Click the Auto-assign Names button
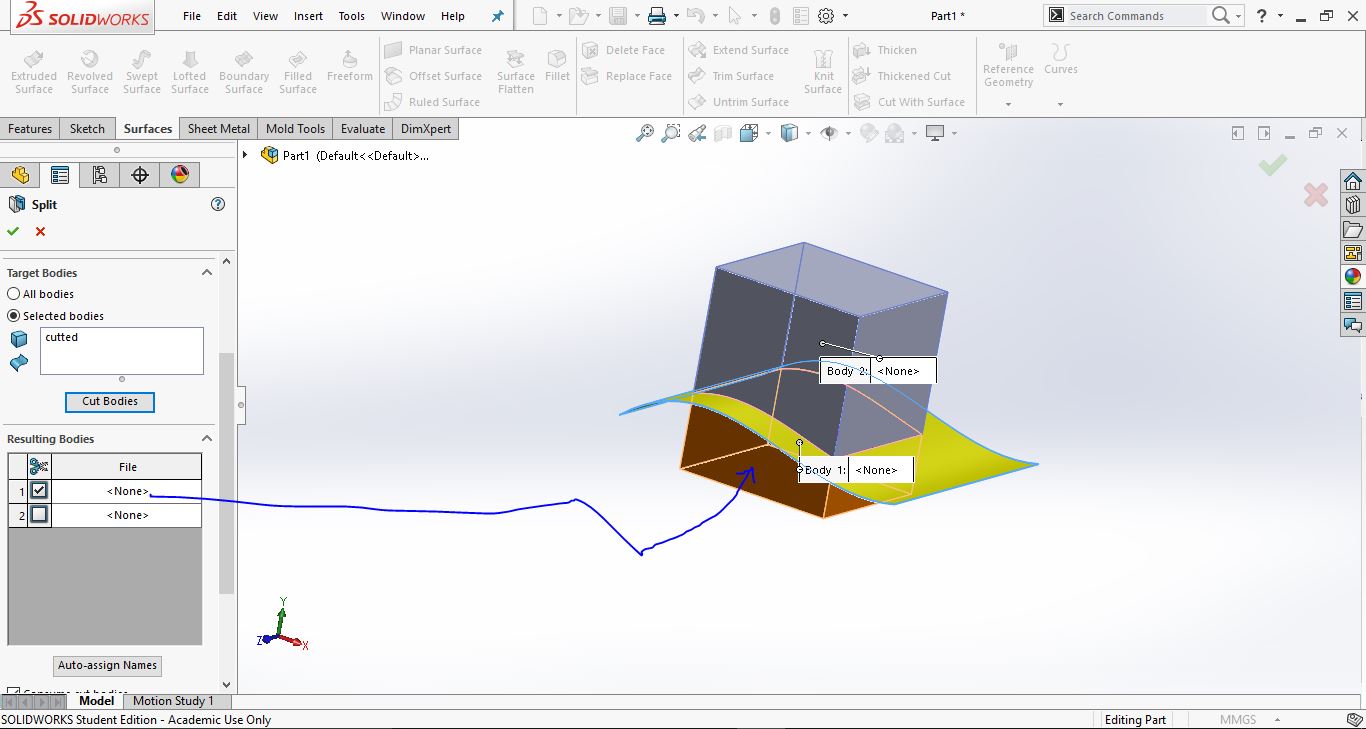 pos(108,665)
